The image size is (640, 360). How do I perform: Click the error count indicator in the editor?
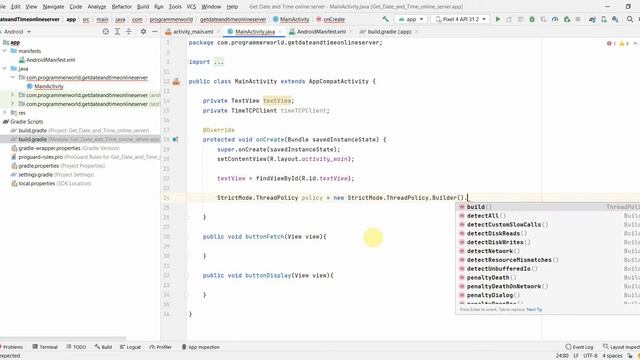(x=611, y=43)
